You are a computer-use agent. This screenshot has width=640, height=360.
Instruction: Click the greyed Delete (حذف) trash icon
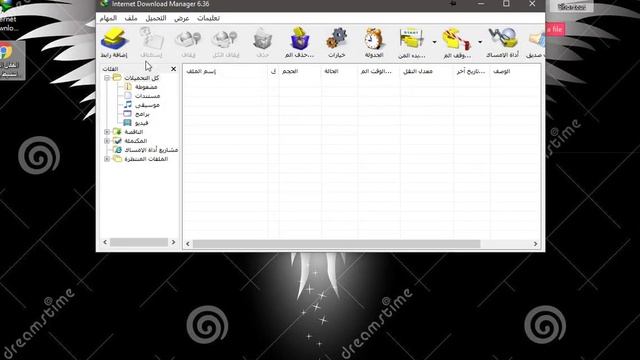(262, 40)
